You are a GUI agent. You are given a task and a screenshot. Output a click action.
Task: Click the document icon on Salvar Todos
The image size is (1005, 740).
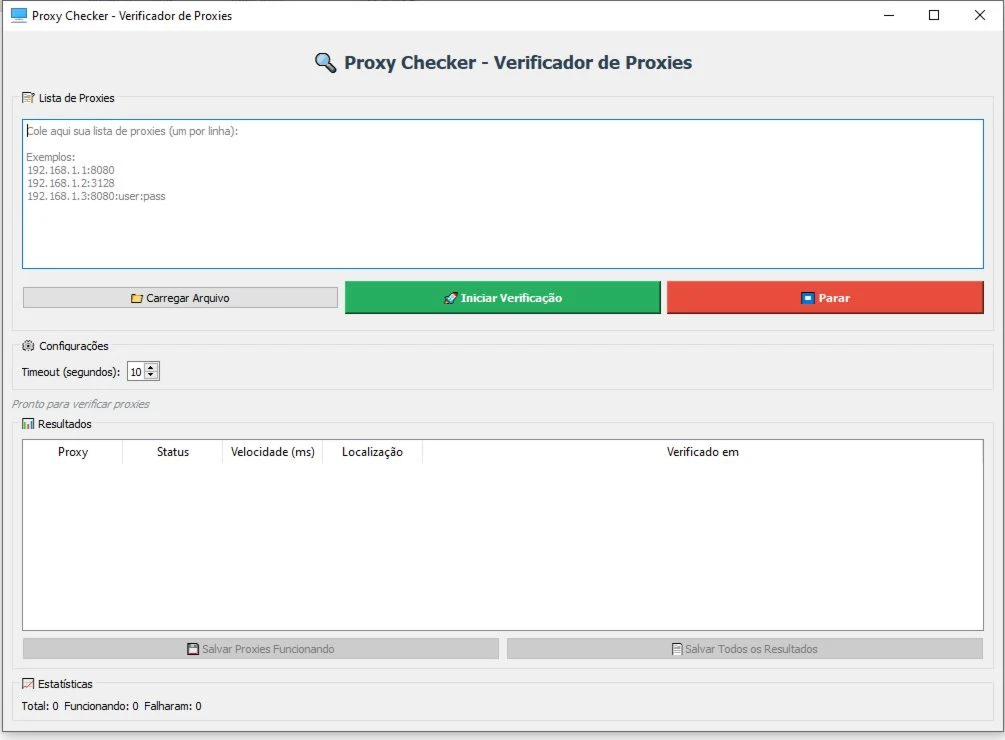(677, 649)
